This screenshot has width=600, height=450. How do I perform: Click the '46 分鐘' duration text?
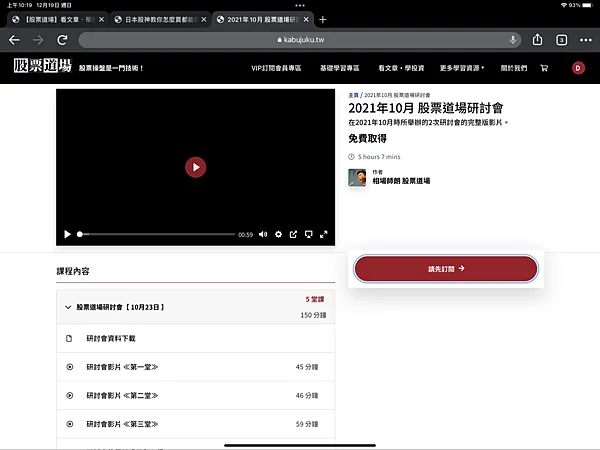click(x=307, y=395)
